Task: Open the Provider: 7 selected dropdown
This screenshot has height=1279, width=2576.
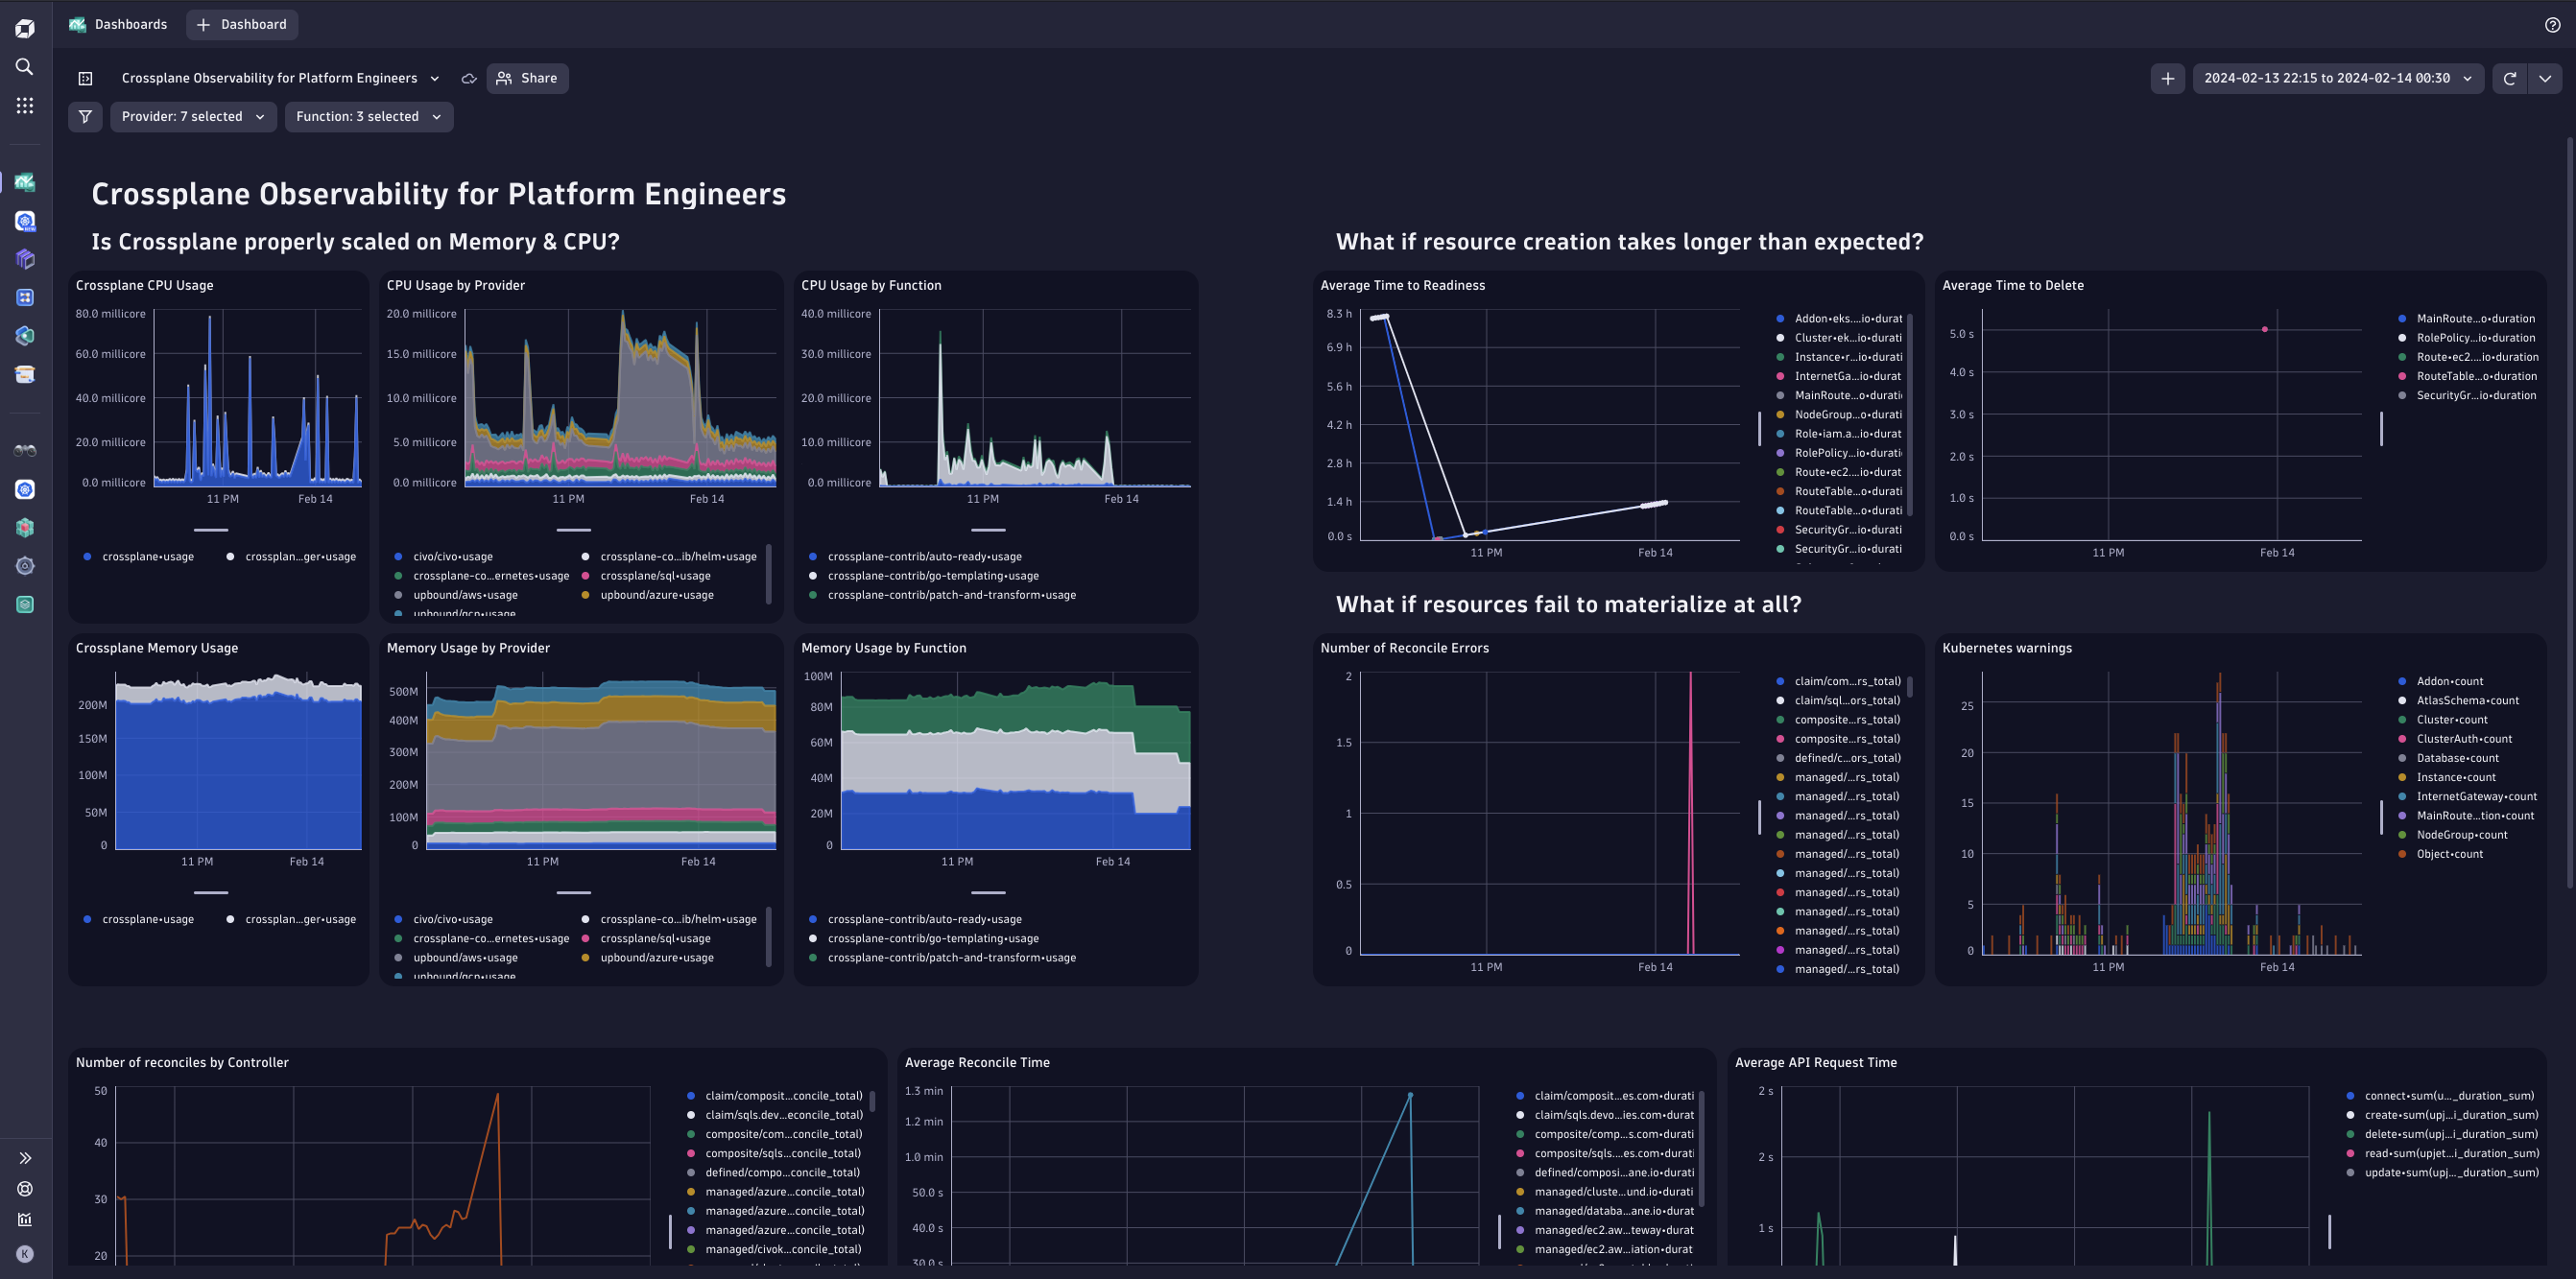Action: click(x=193, y=117)
